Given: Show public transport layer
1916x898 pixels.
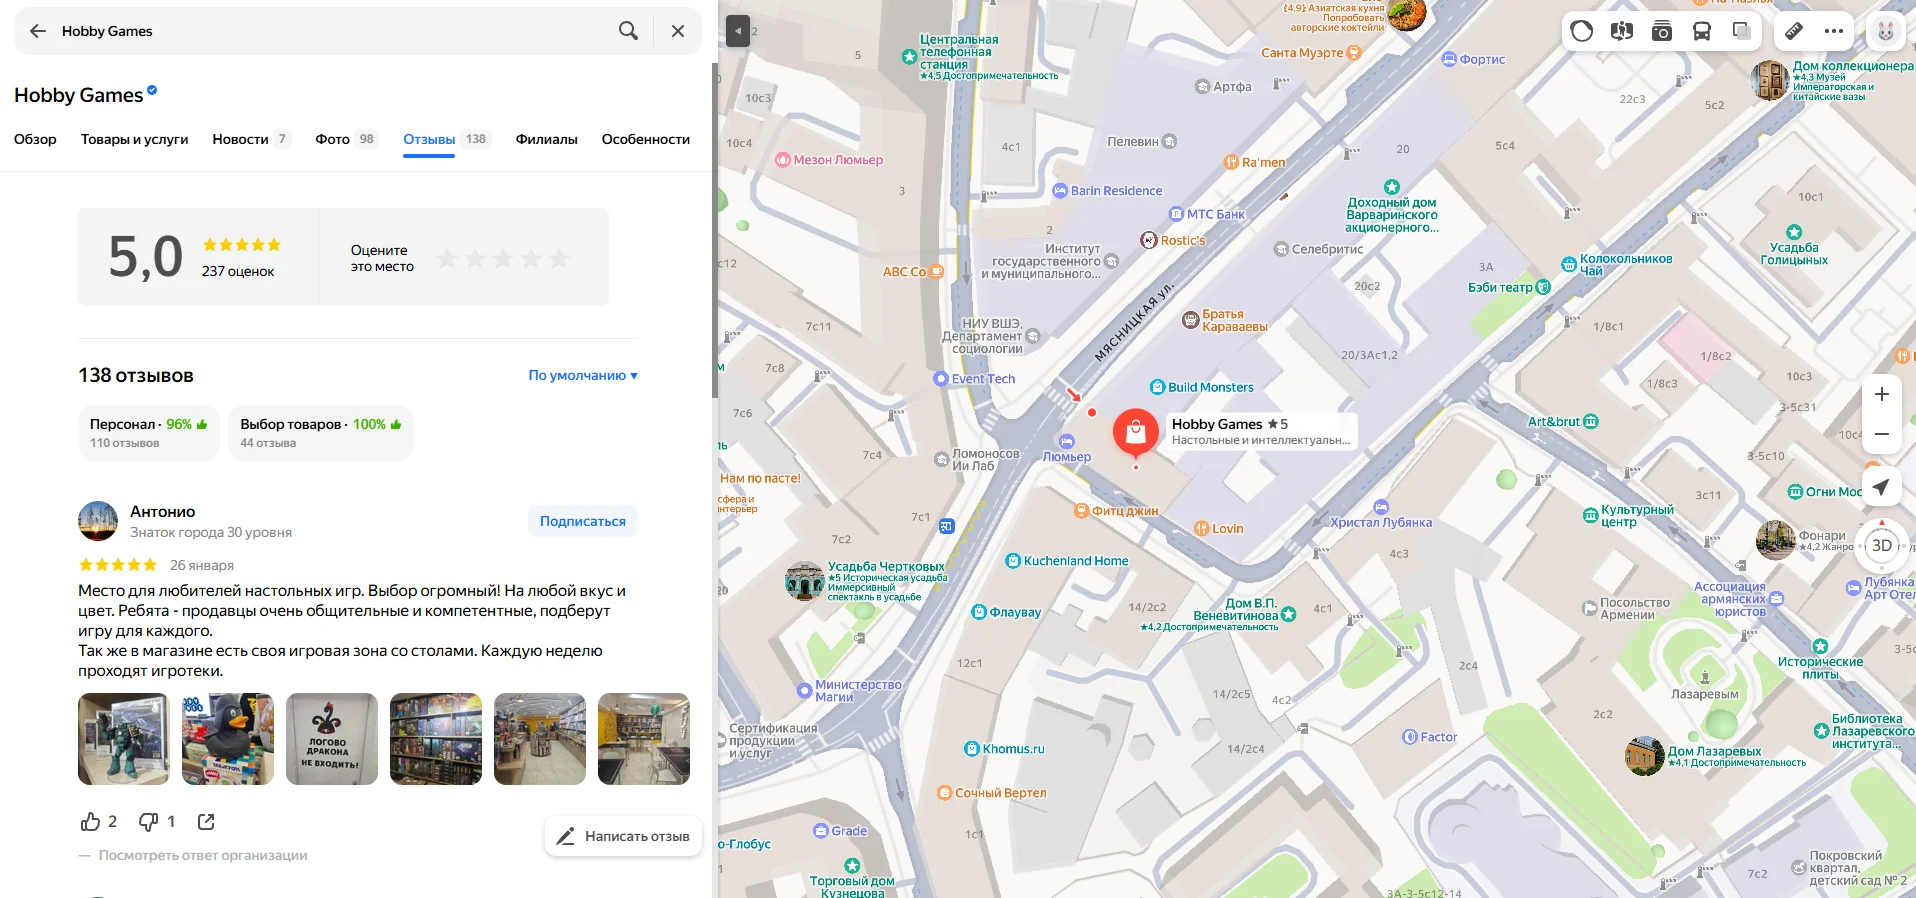Looking at the screenshot, I should (x=1702, y=31).
